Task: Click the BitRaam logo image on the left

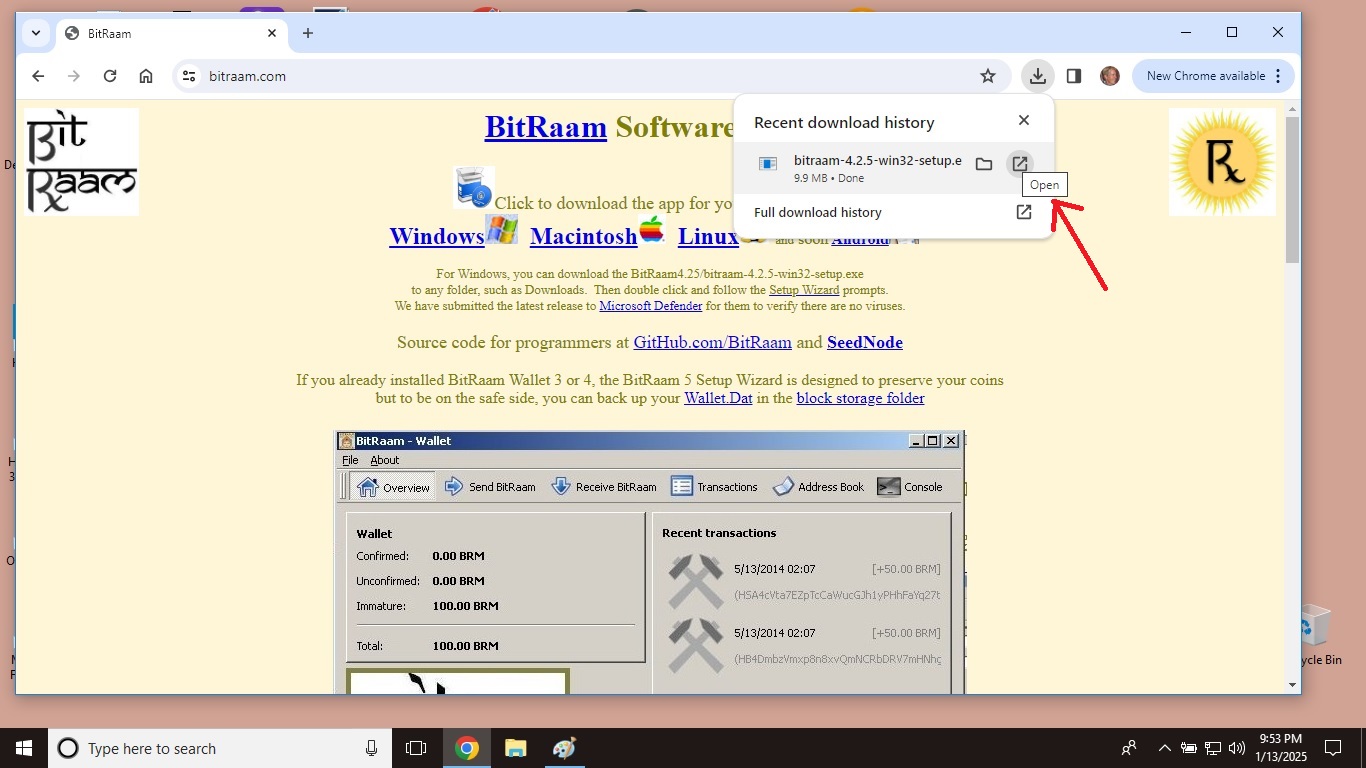Action: click(82, 162)
